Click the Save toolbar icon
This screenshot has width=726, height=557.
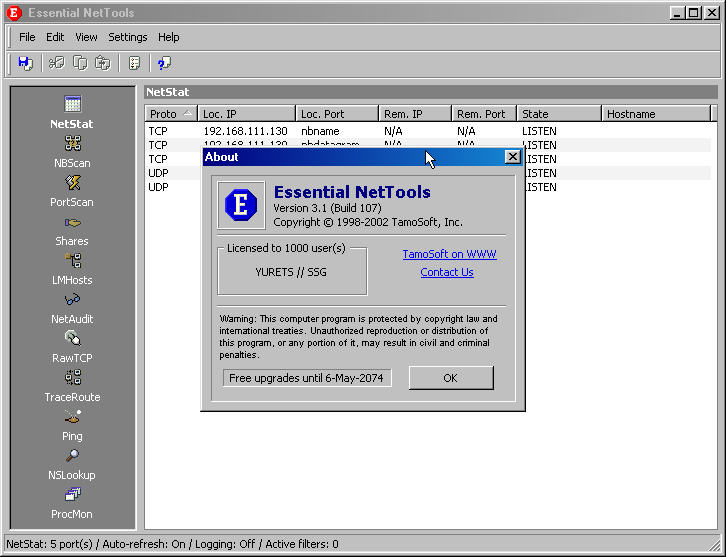pos(25,63)
